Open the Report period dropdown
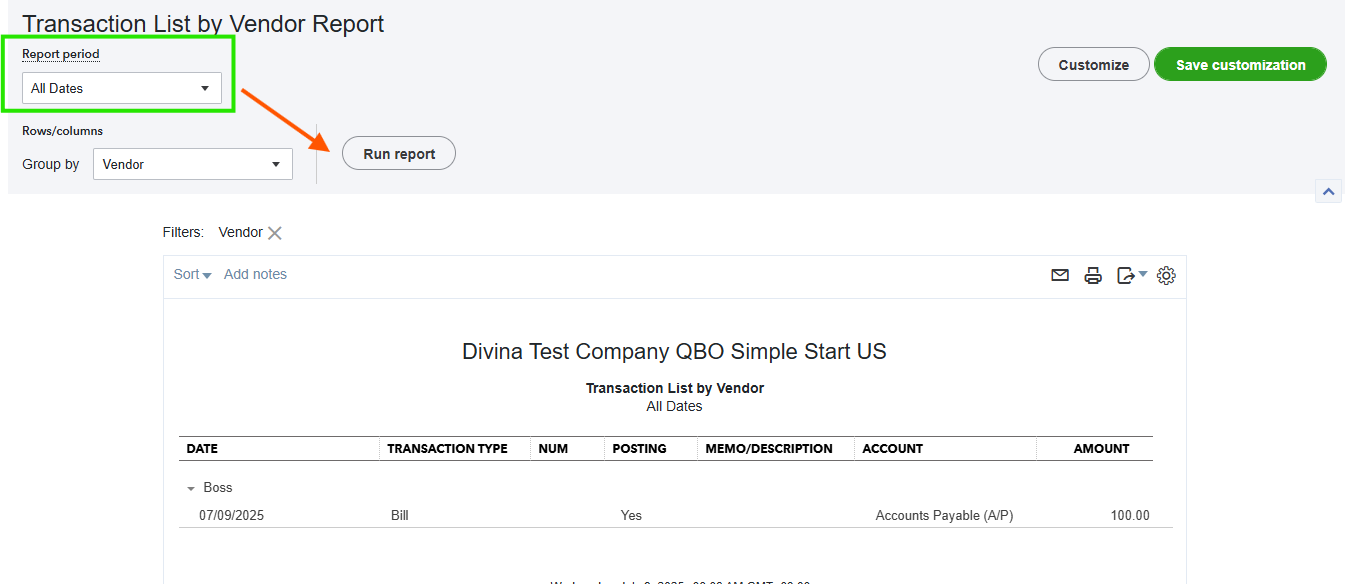The width and height of the screenshot is (1345, 584). 122,88
